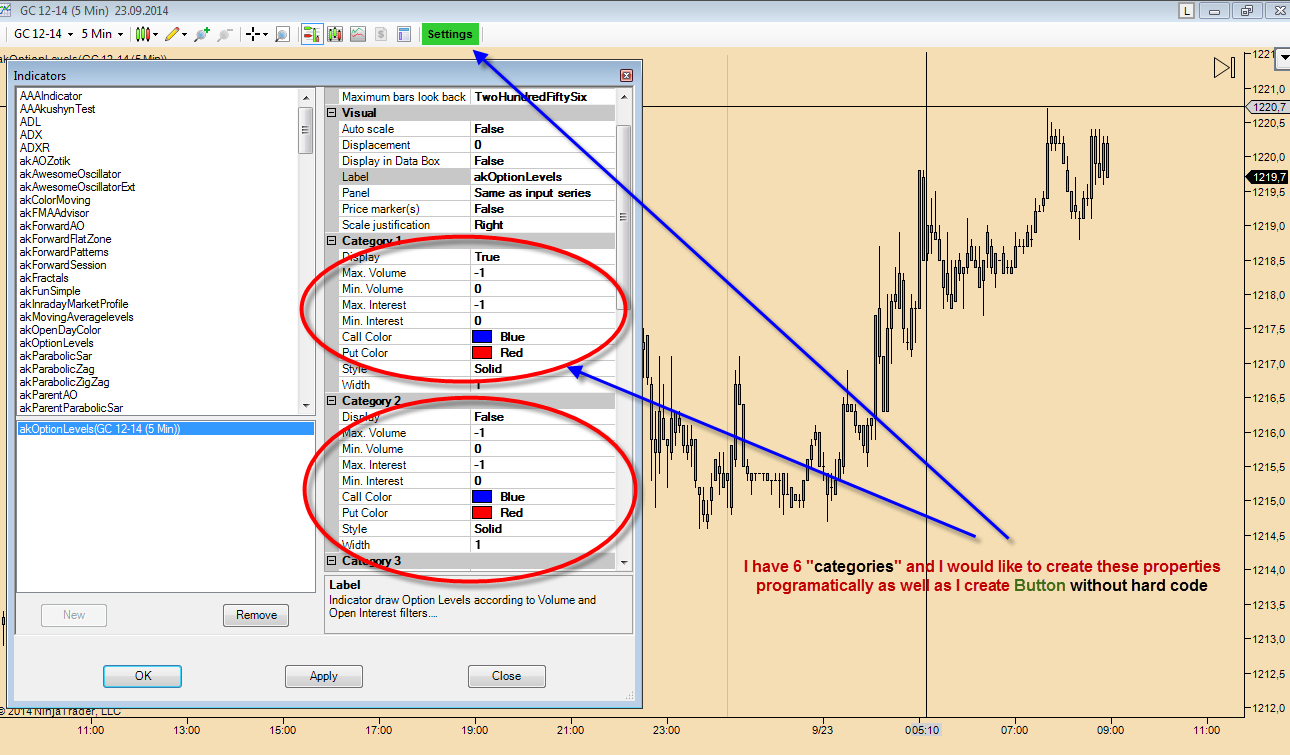Confirm the dialog with OK

pyautogui.click(x=143, y=676)
